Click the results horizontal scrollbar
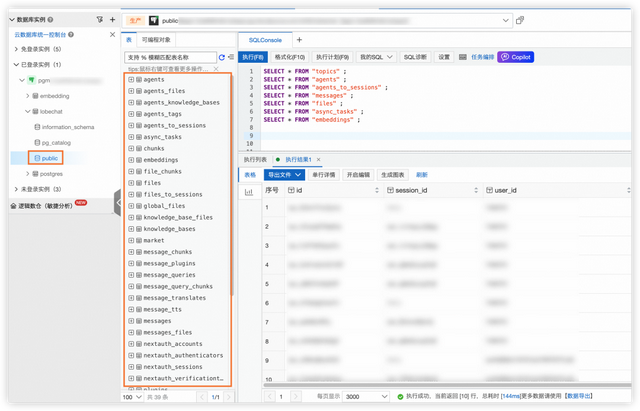Screen dimensions: 640x411 pyautogui.click(x=447, y=384)
